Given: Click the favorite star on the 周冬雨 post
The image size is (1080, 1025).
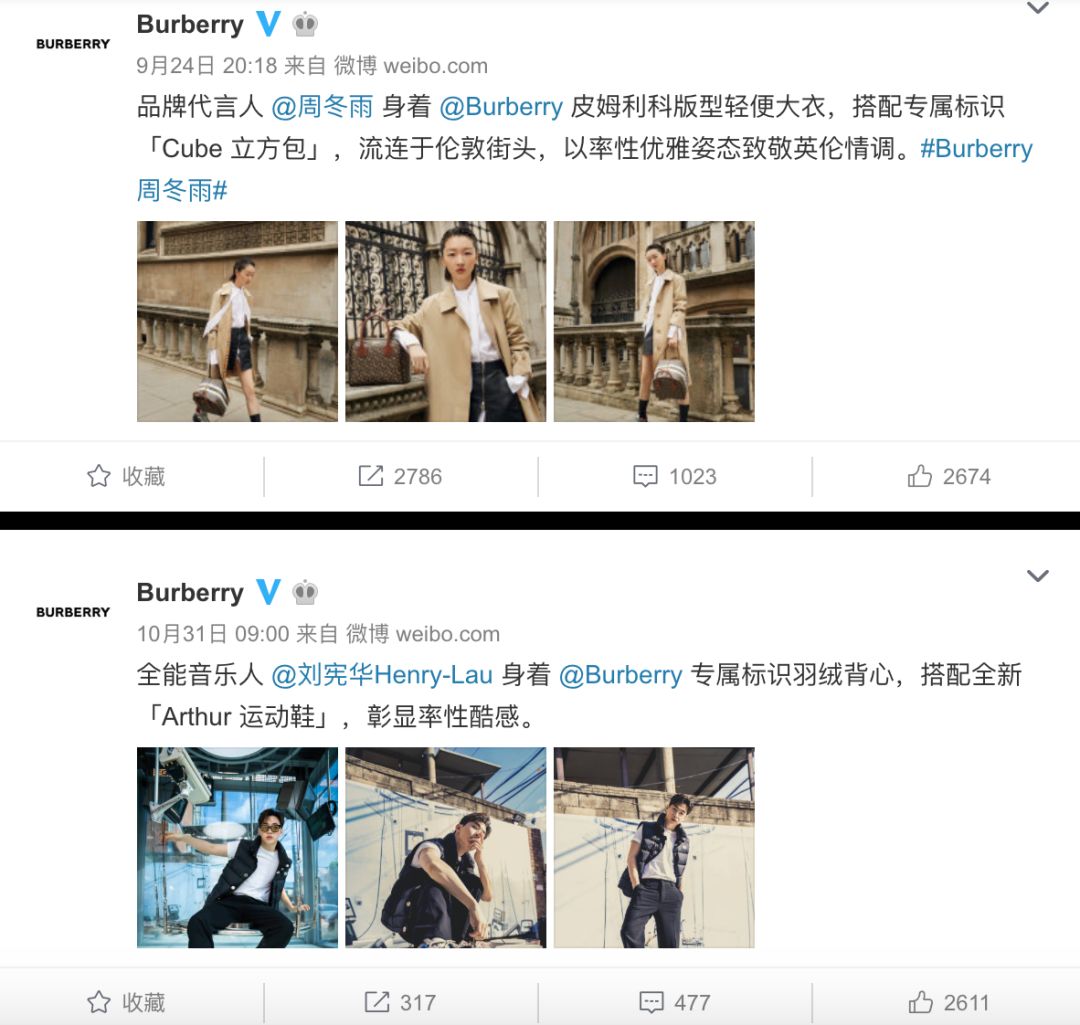Looking at the screenshot, I should 98,476.
